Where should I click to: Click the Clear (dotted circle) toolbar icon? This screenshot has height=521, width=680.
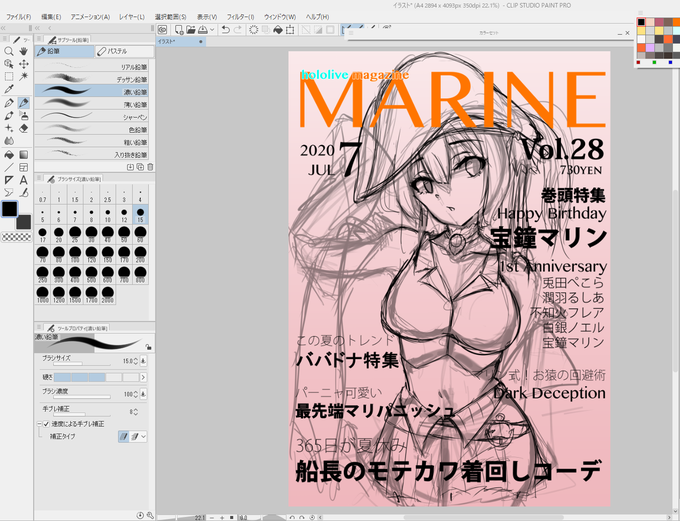point(253,30)
